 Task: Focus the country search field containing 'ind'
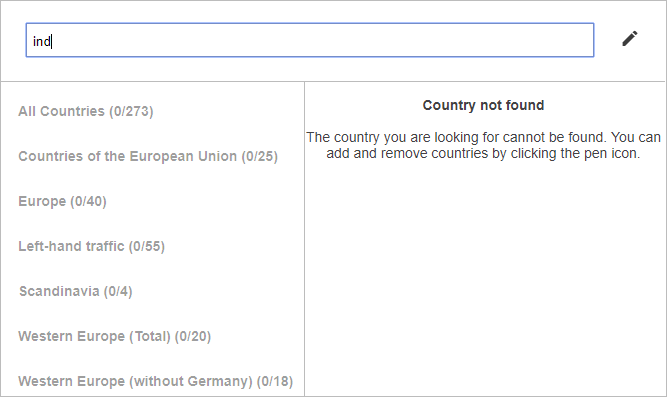coord(310,40)
